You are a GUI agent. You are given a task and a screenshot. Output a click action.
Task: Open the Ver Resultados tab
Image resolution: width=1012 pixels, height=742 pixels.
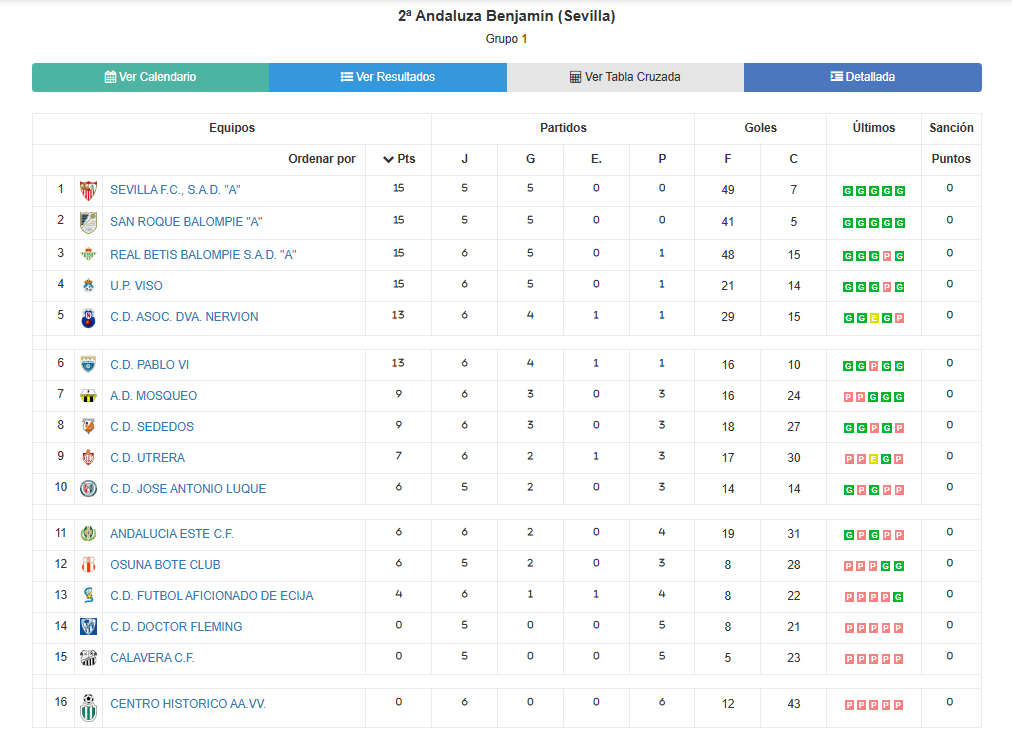coord(388,77)
